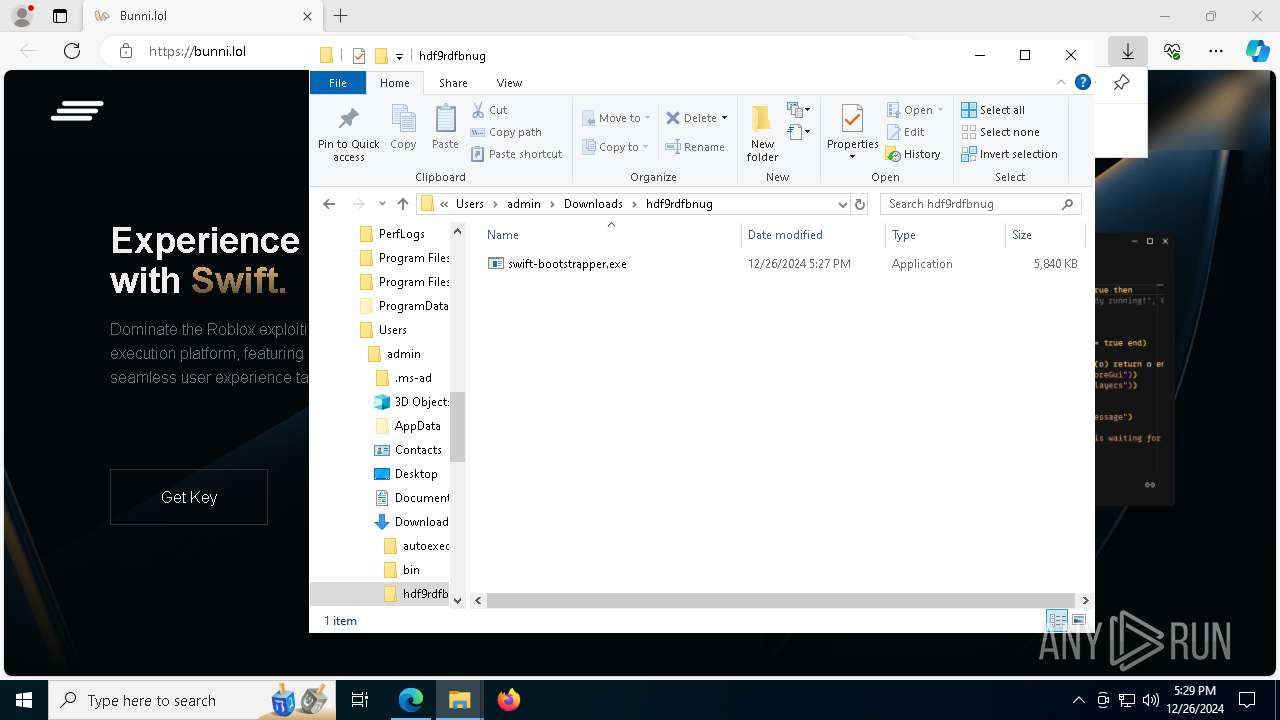
Task: Expand the Properties dropdown arrow
Action: (852, 157)
